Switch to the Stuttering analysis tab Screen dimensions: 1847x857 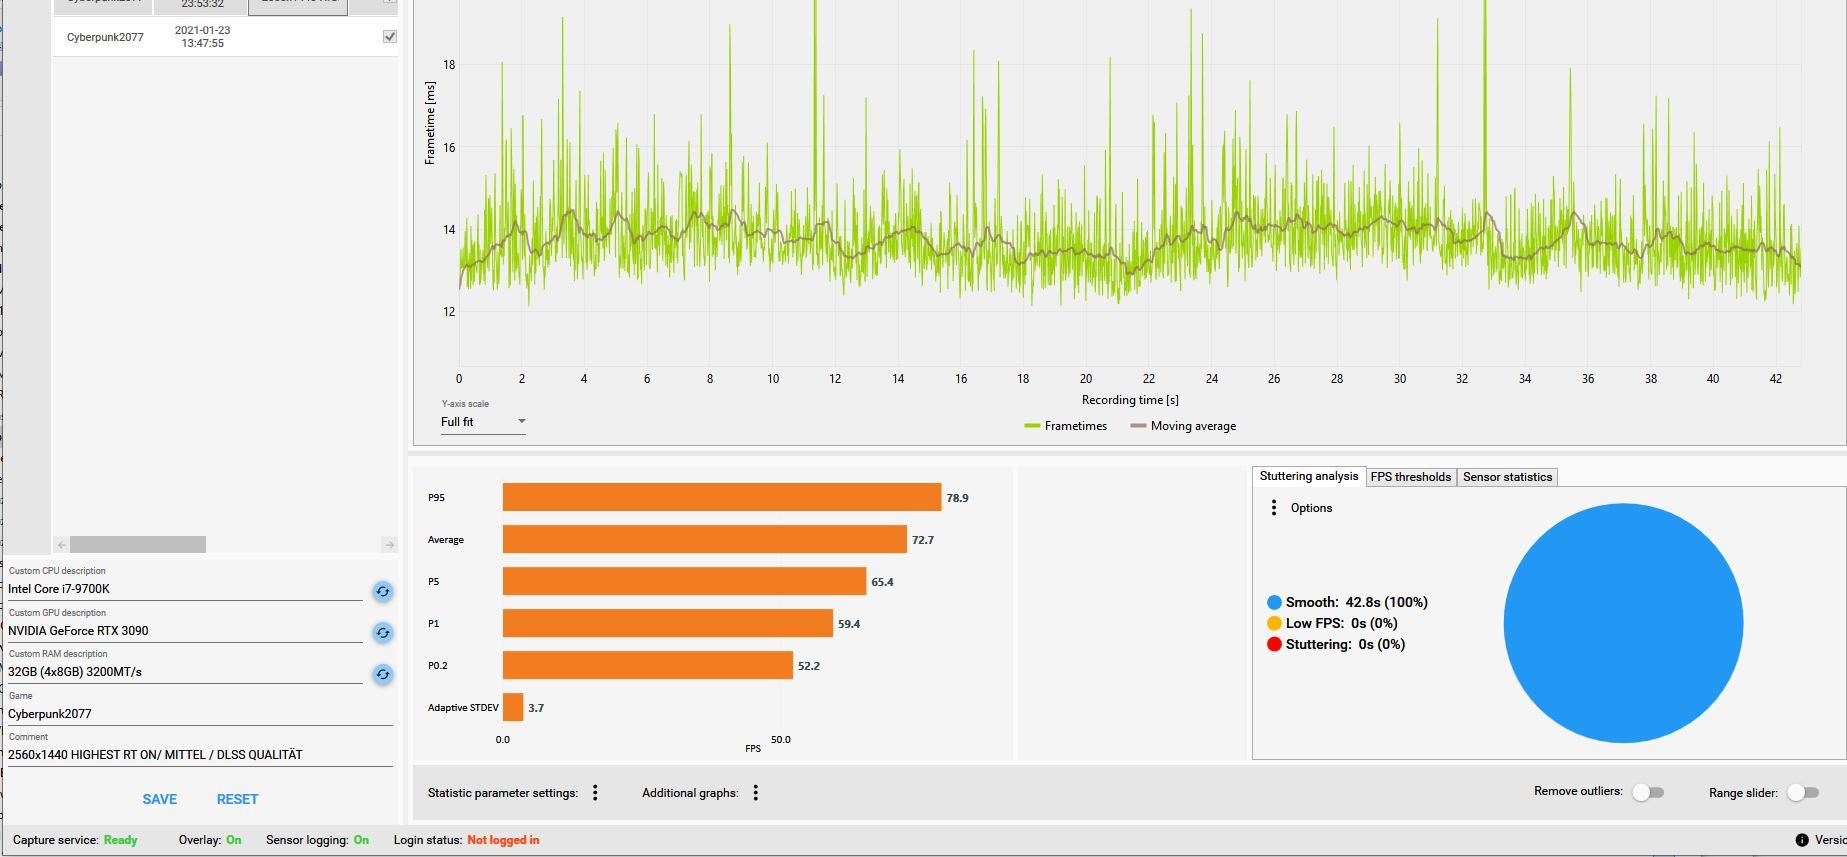tap(1309, 477)
